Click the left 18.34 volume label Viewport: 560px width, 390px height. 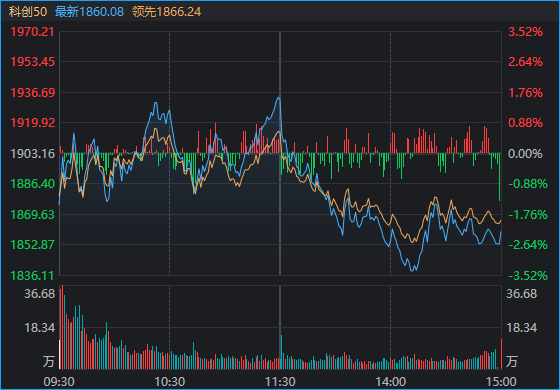coord(40,328)
